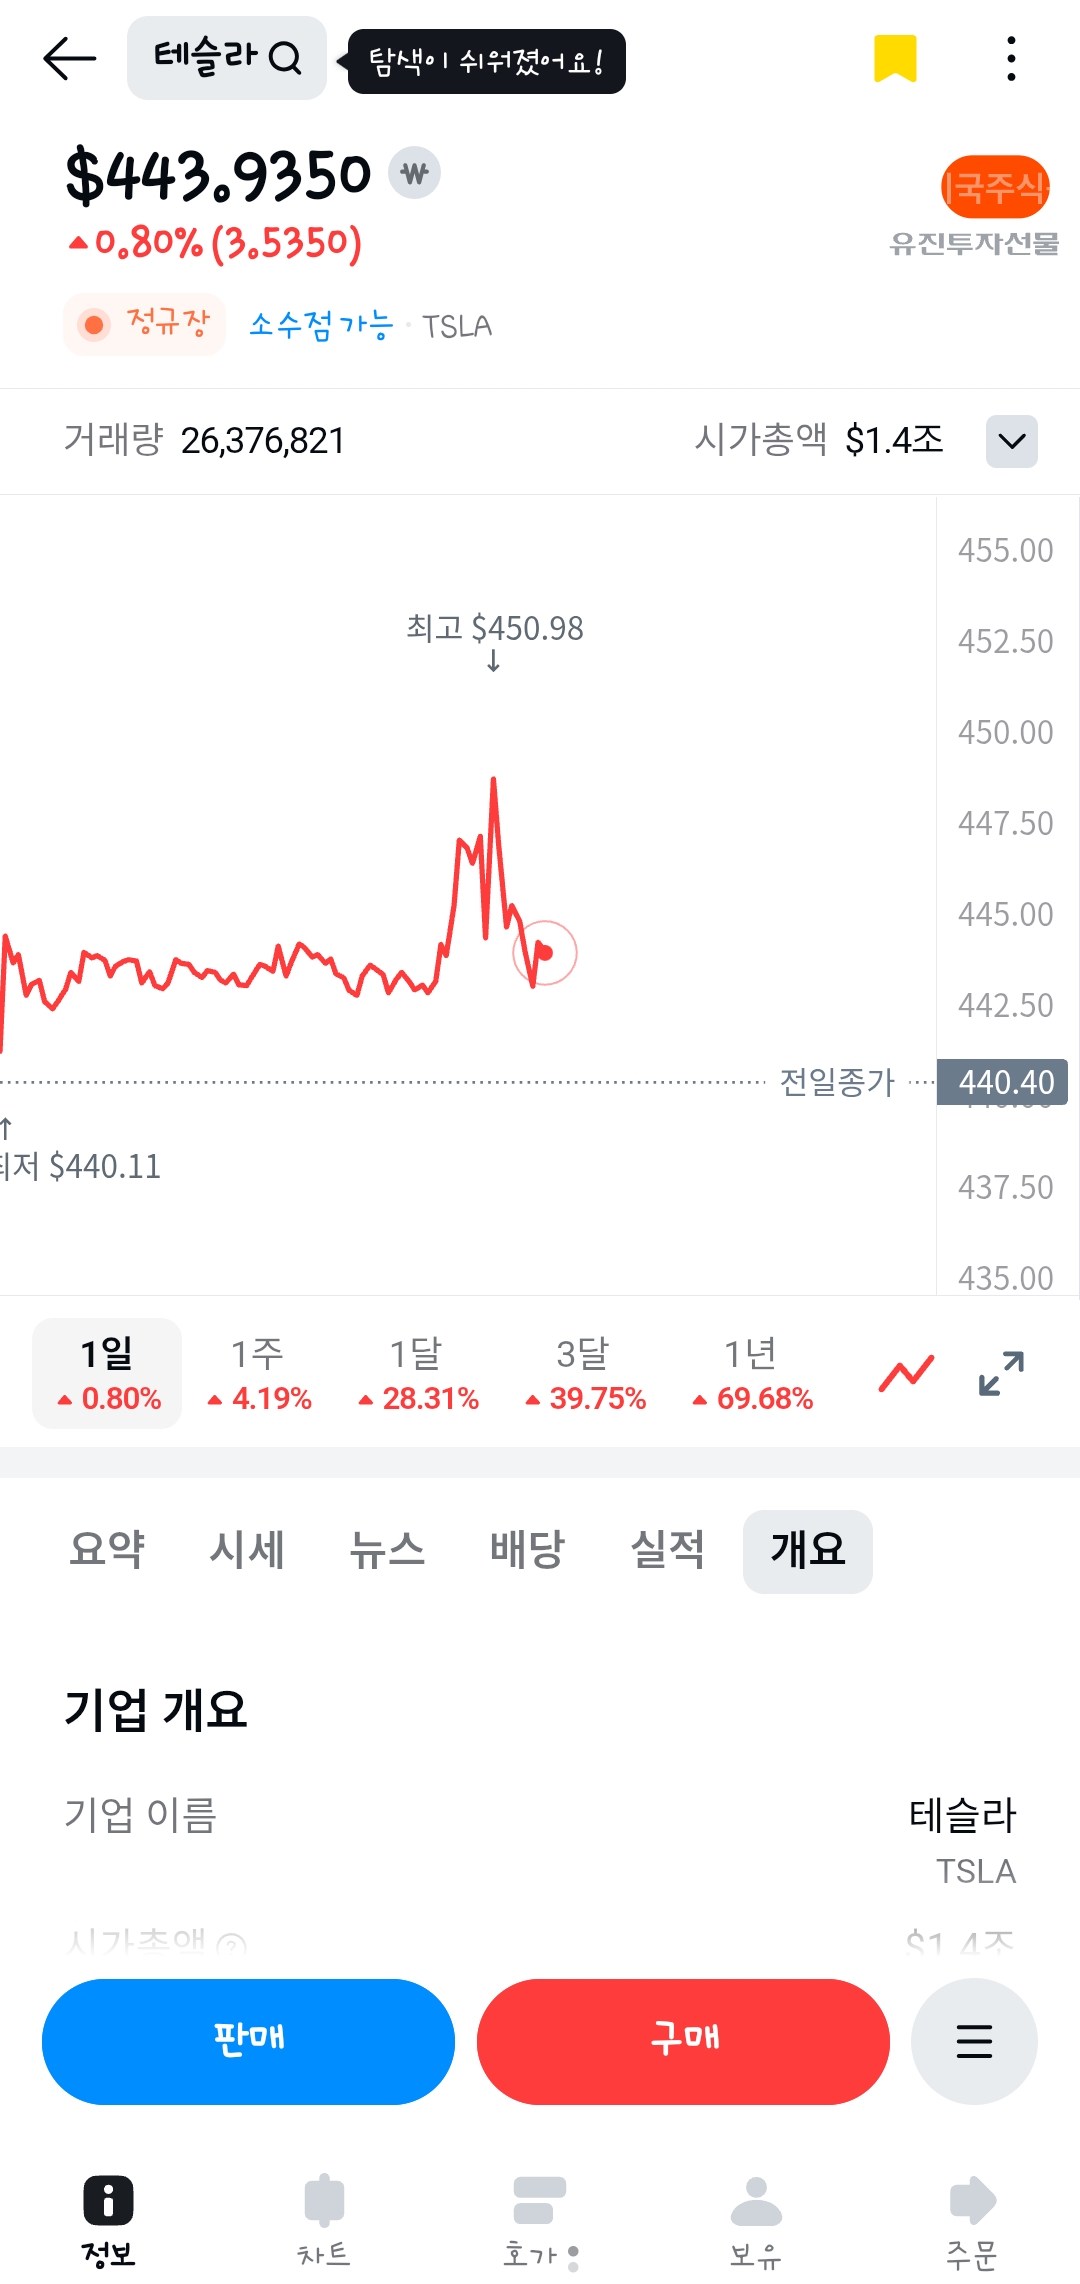Open the 뉴스 tab
Image resolution: width=1080 pixels, height=2284 pixels.
pos(387,1550)
